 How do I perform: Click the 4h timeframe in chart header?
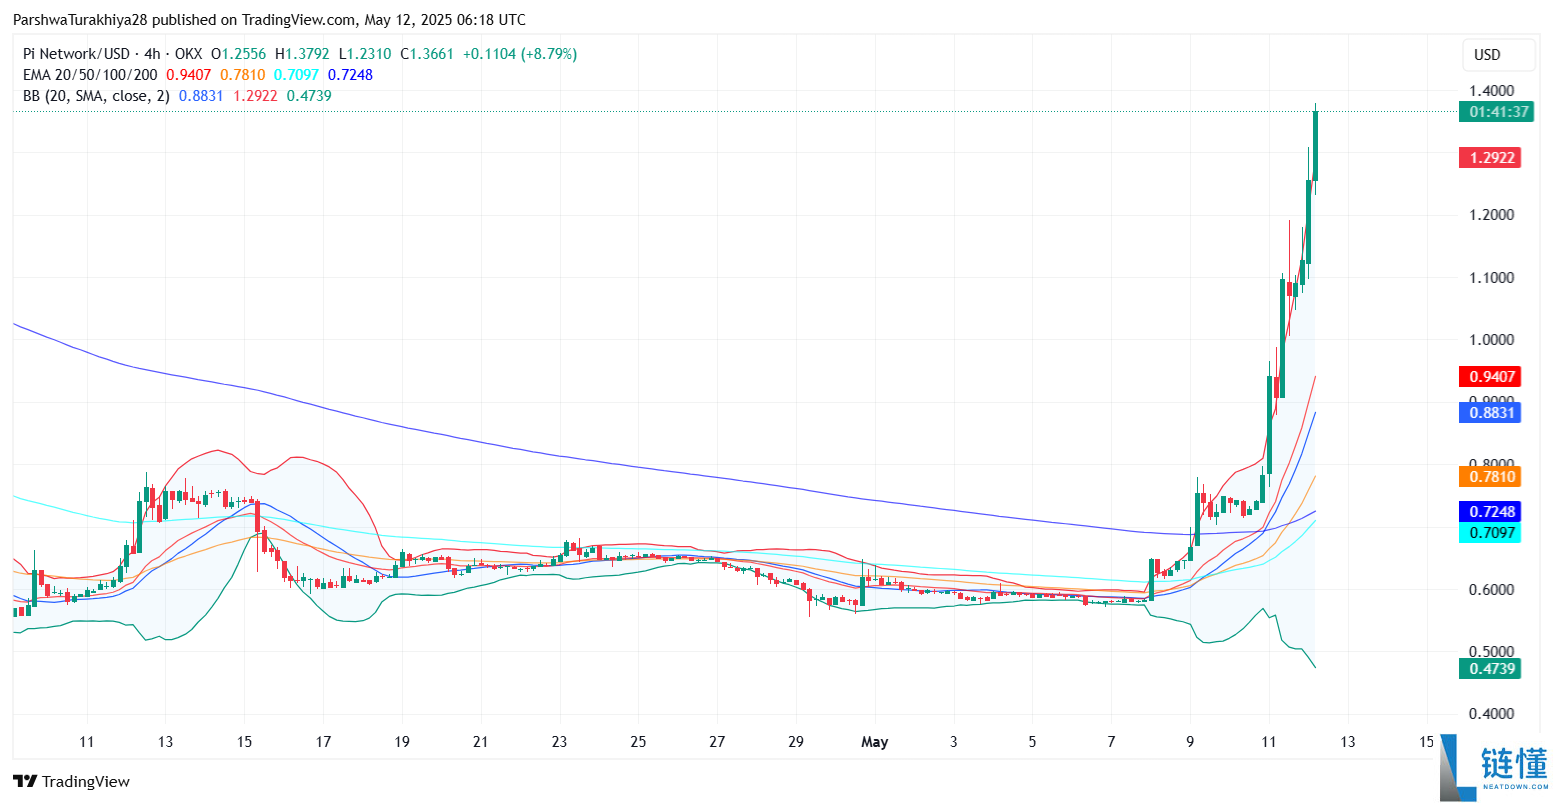tap(152, 54)
